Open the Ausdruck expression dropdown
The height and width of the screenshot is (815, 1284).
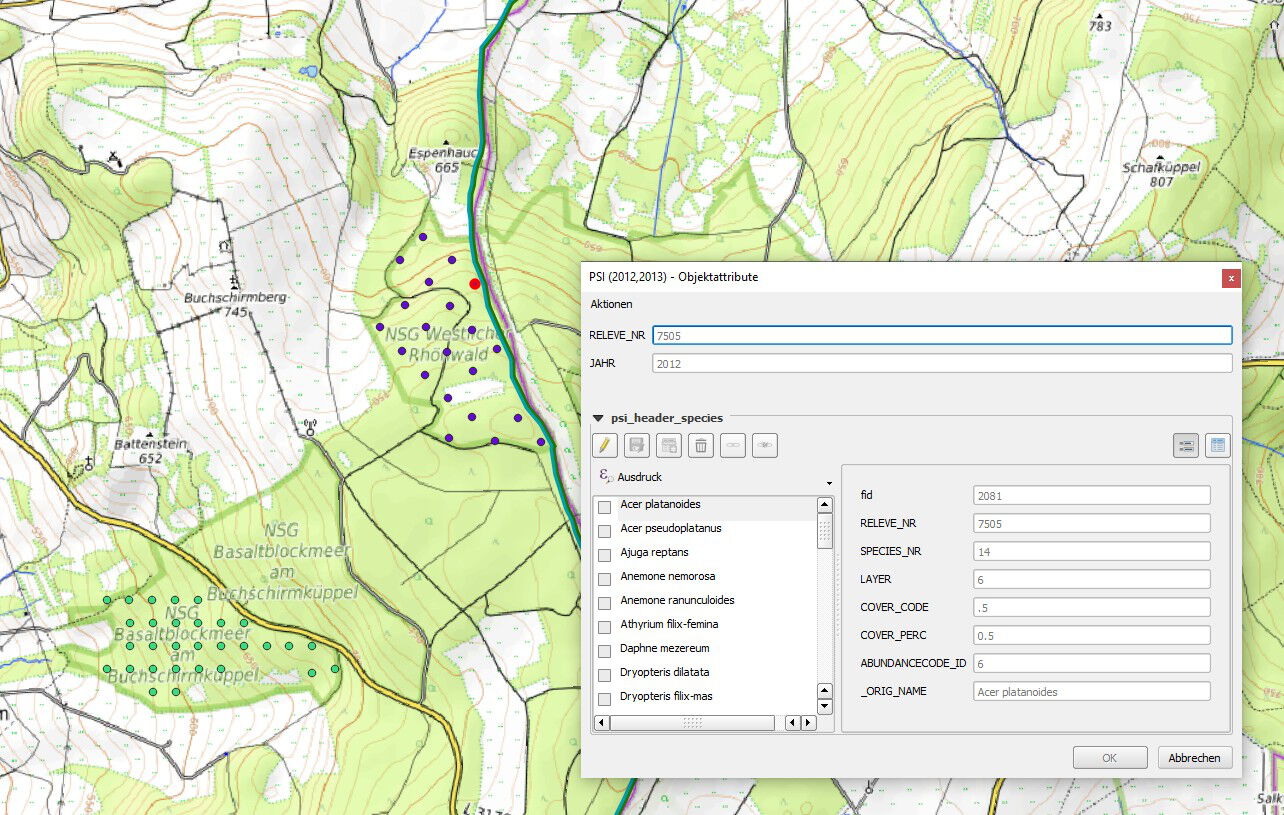(x=829, y=483)
